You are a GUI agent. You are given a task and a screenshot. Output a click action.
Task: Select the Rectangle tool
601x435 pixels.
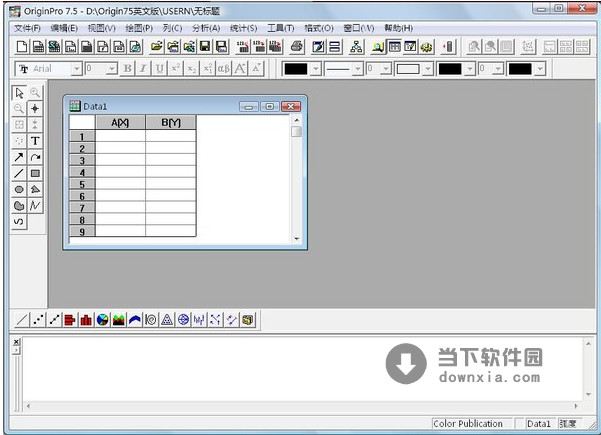(35, 173)
